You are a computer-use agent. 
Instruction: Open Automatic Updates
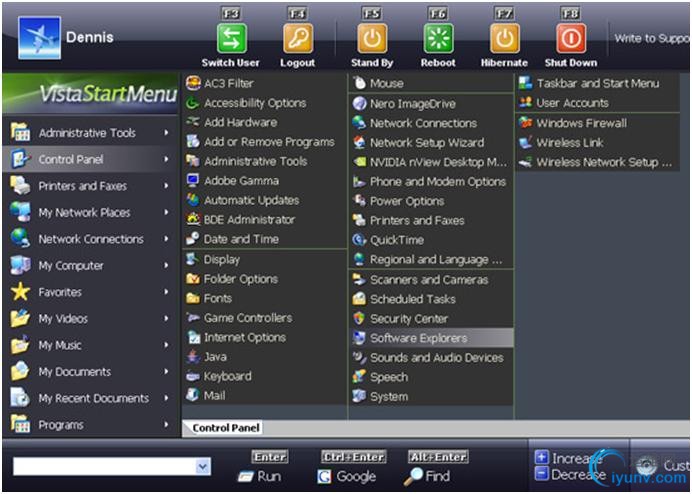[x=265, y=200]
